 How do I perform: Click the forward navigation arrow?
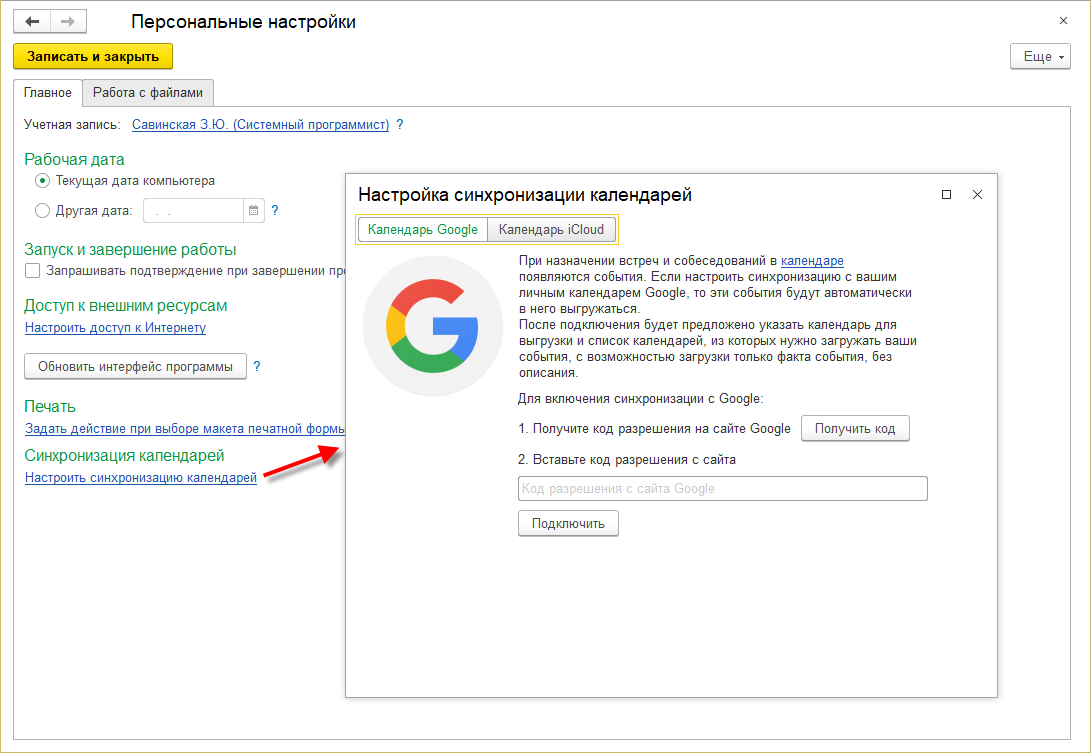[67, 22]
